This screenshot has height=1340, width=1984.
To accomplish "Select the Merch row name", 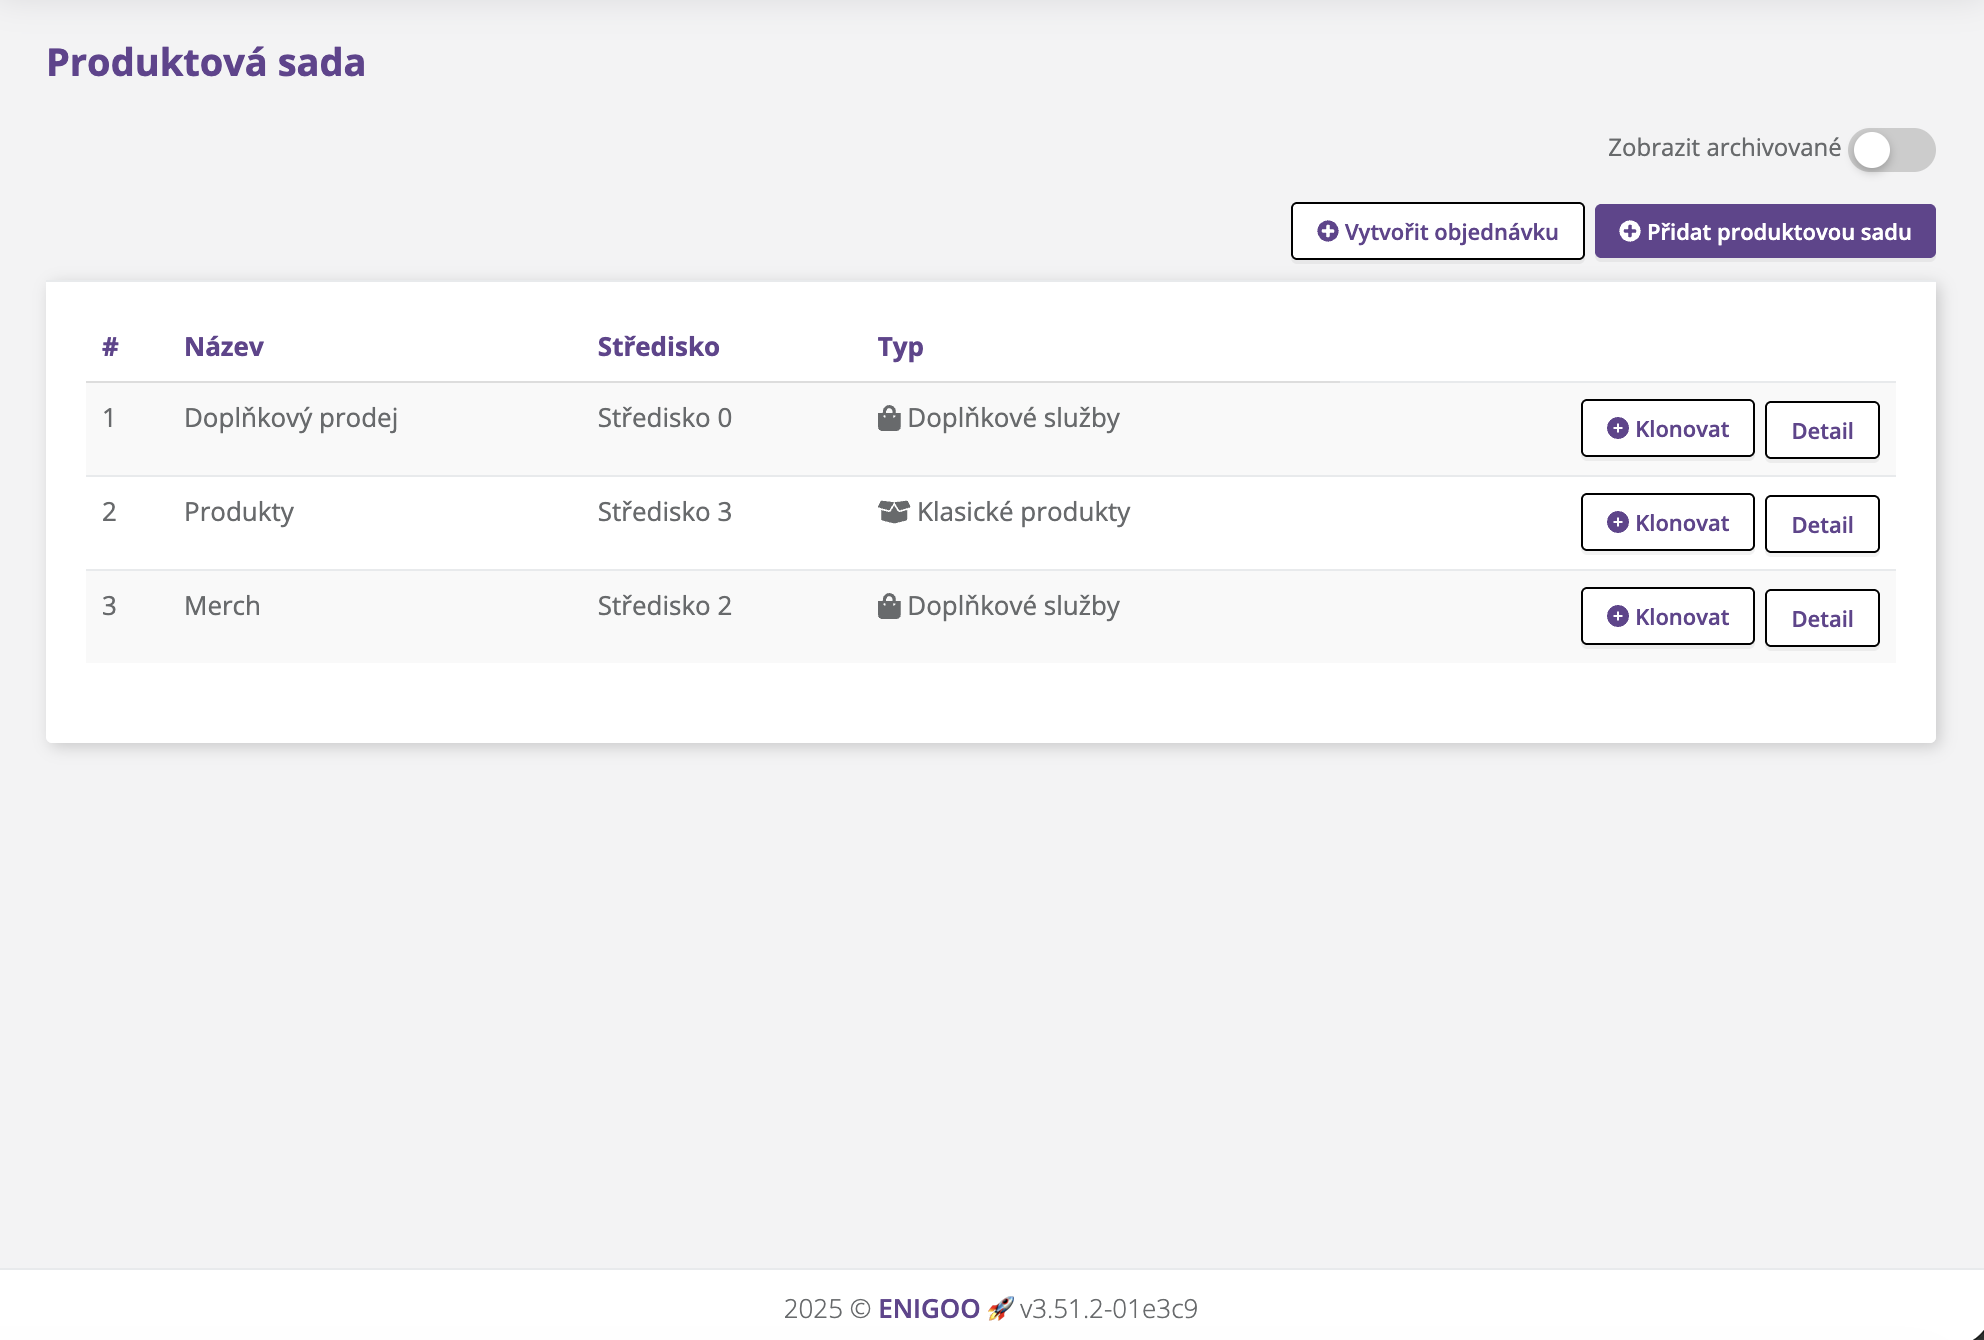I will [x=222, y=606].
